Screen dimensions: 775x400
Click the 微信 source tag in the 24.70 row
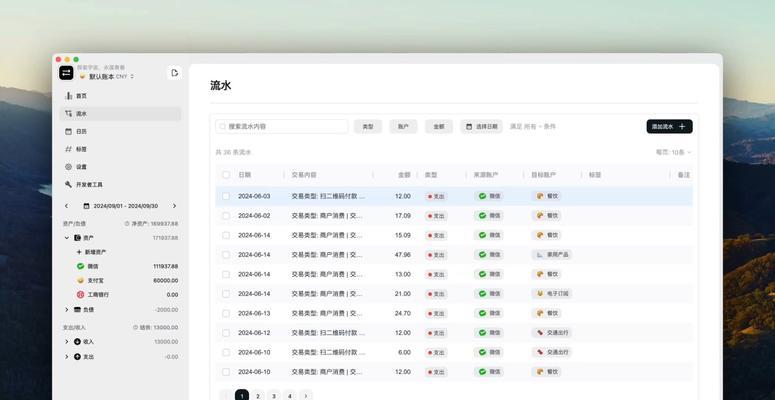[489, 313]
